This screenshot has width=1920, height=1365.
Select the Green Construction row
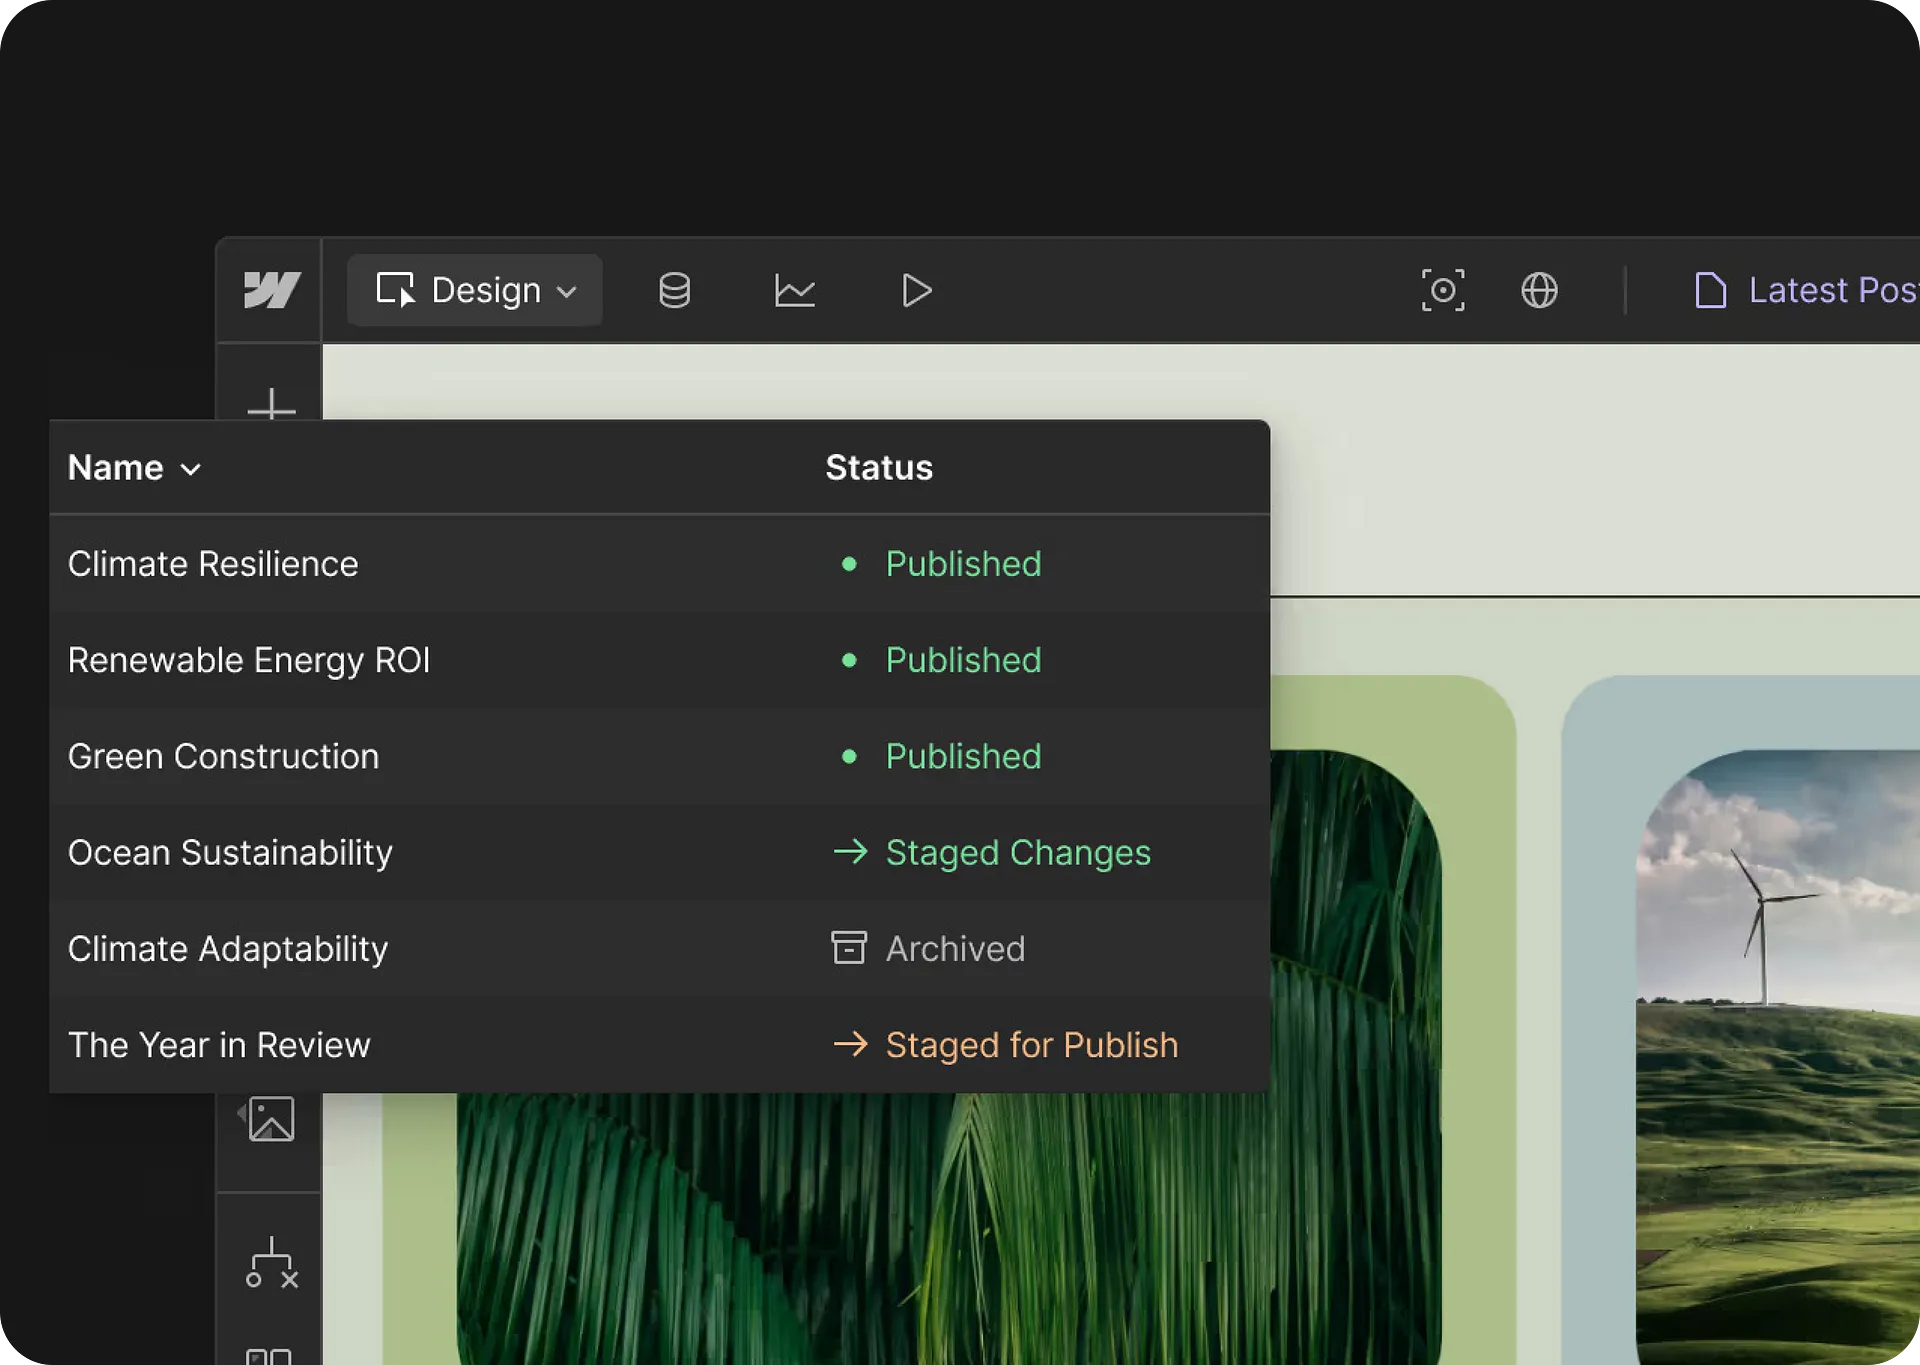660,756
